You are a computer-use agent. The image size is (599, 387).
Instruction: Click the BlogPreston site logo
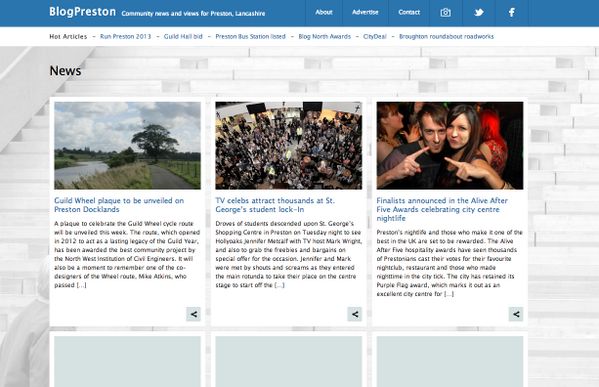83,12
